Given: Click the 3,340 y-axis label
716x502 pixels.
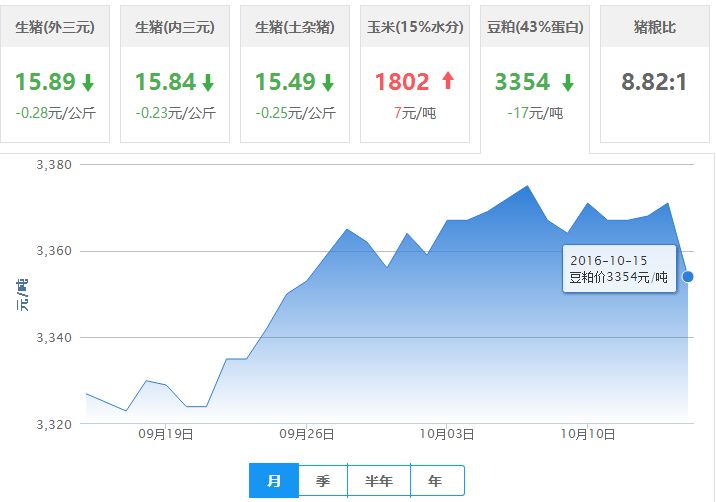Looking at the screenshot, I should 54,338.
